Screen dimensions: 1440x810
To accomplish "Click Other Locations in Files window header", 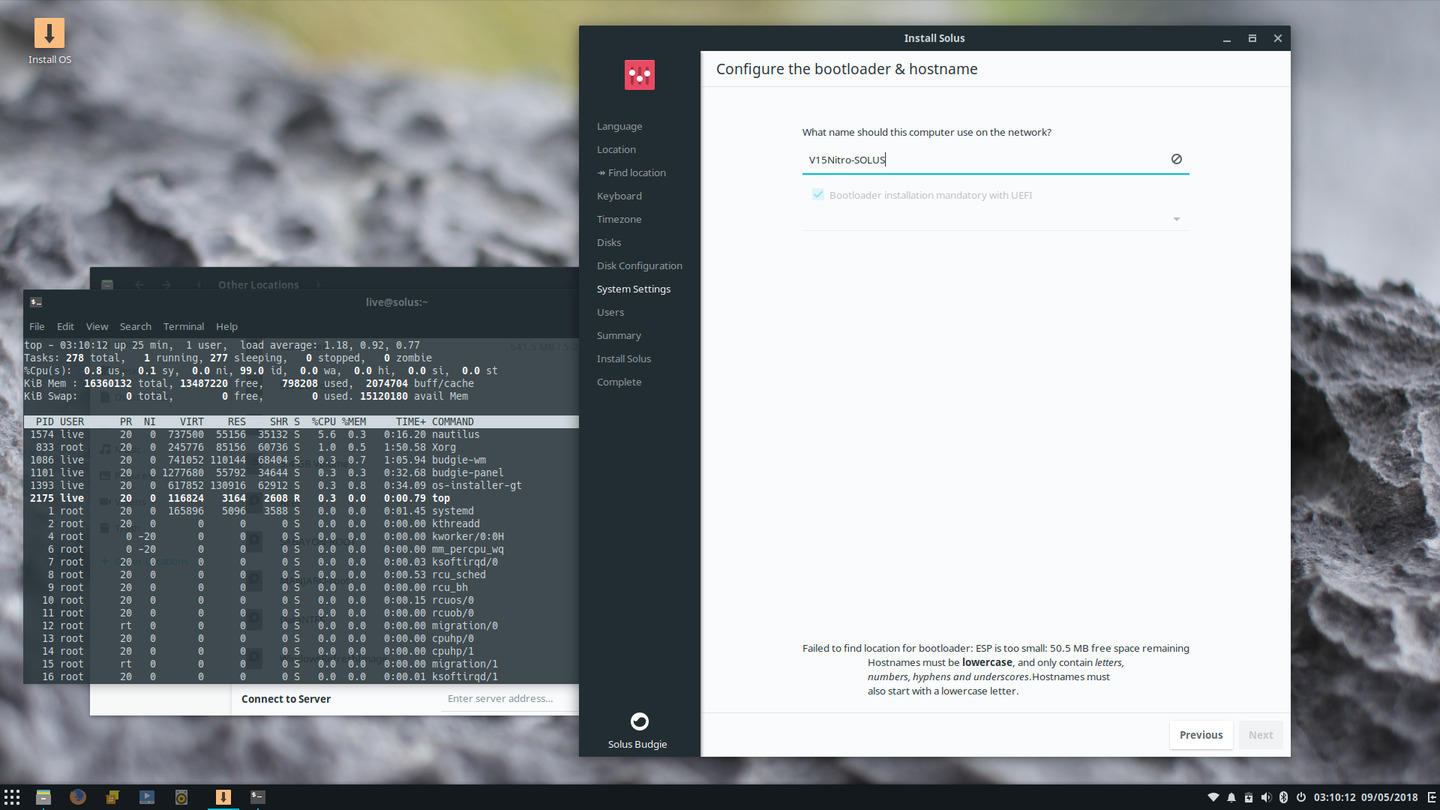I will pos(258,285).
